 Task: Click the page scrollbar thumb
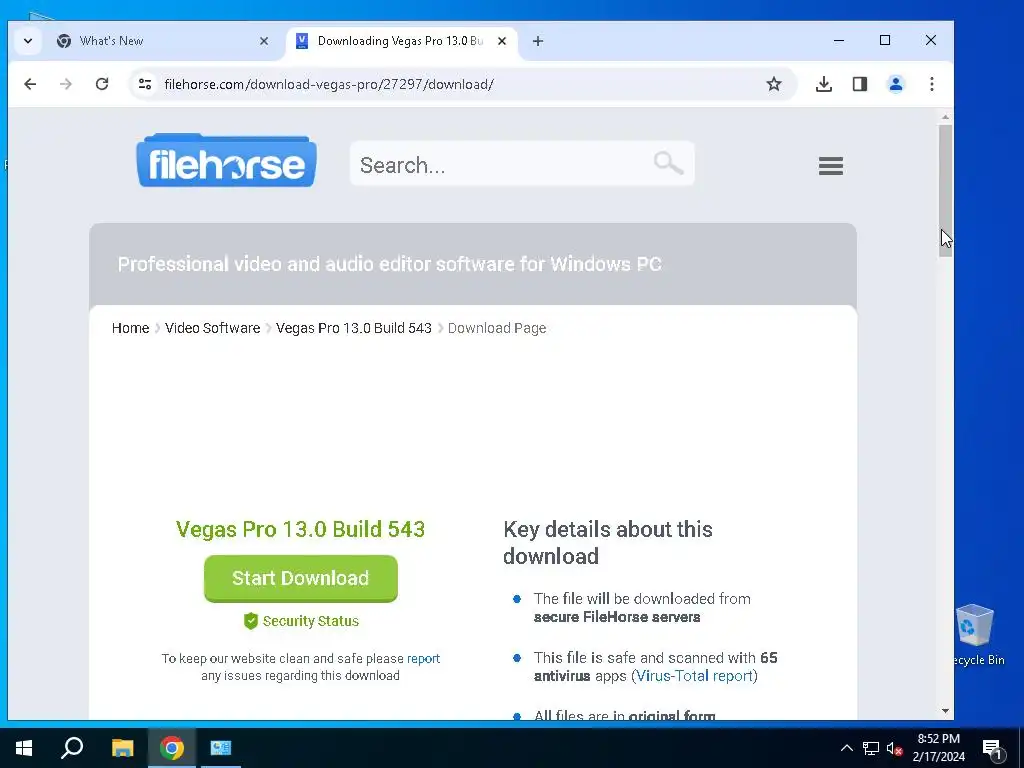pyautogui.click(x=945, y=191)
